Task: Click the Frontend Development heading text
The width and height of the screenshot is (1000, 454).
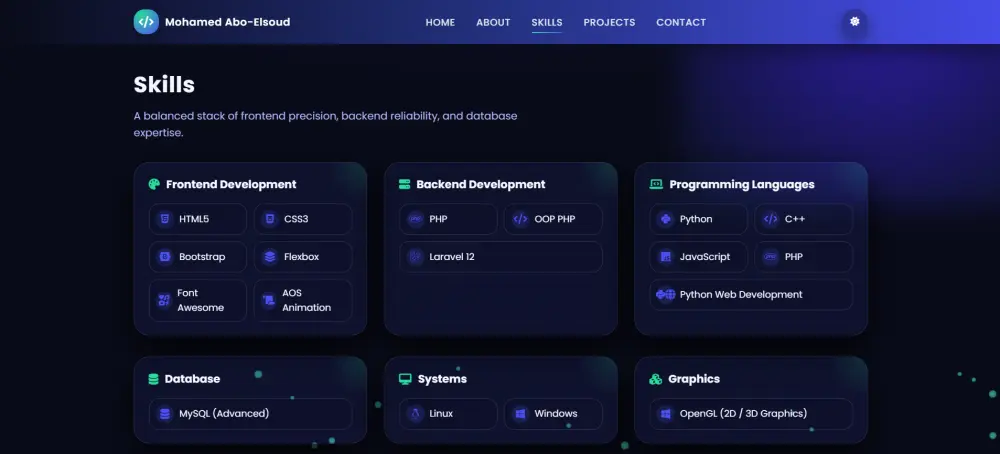Action: [231, 184]
